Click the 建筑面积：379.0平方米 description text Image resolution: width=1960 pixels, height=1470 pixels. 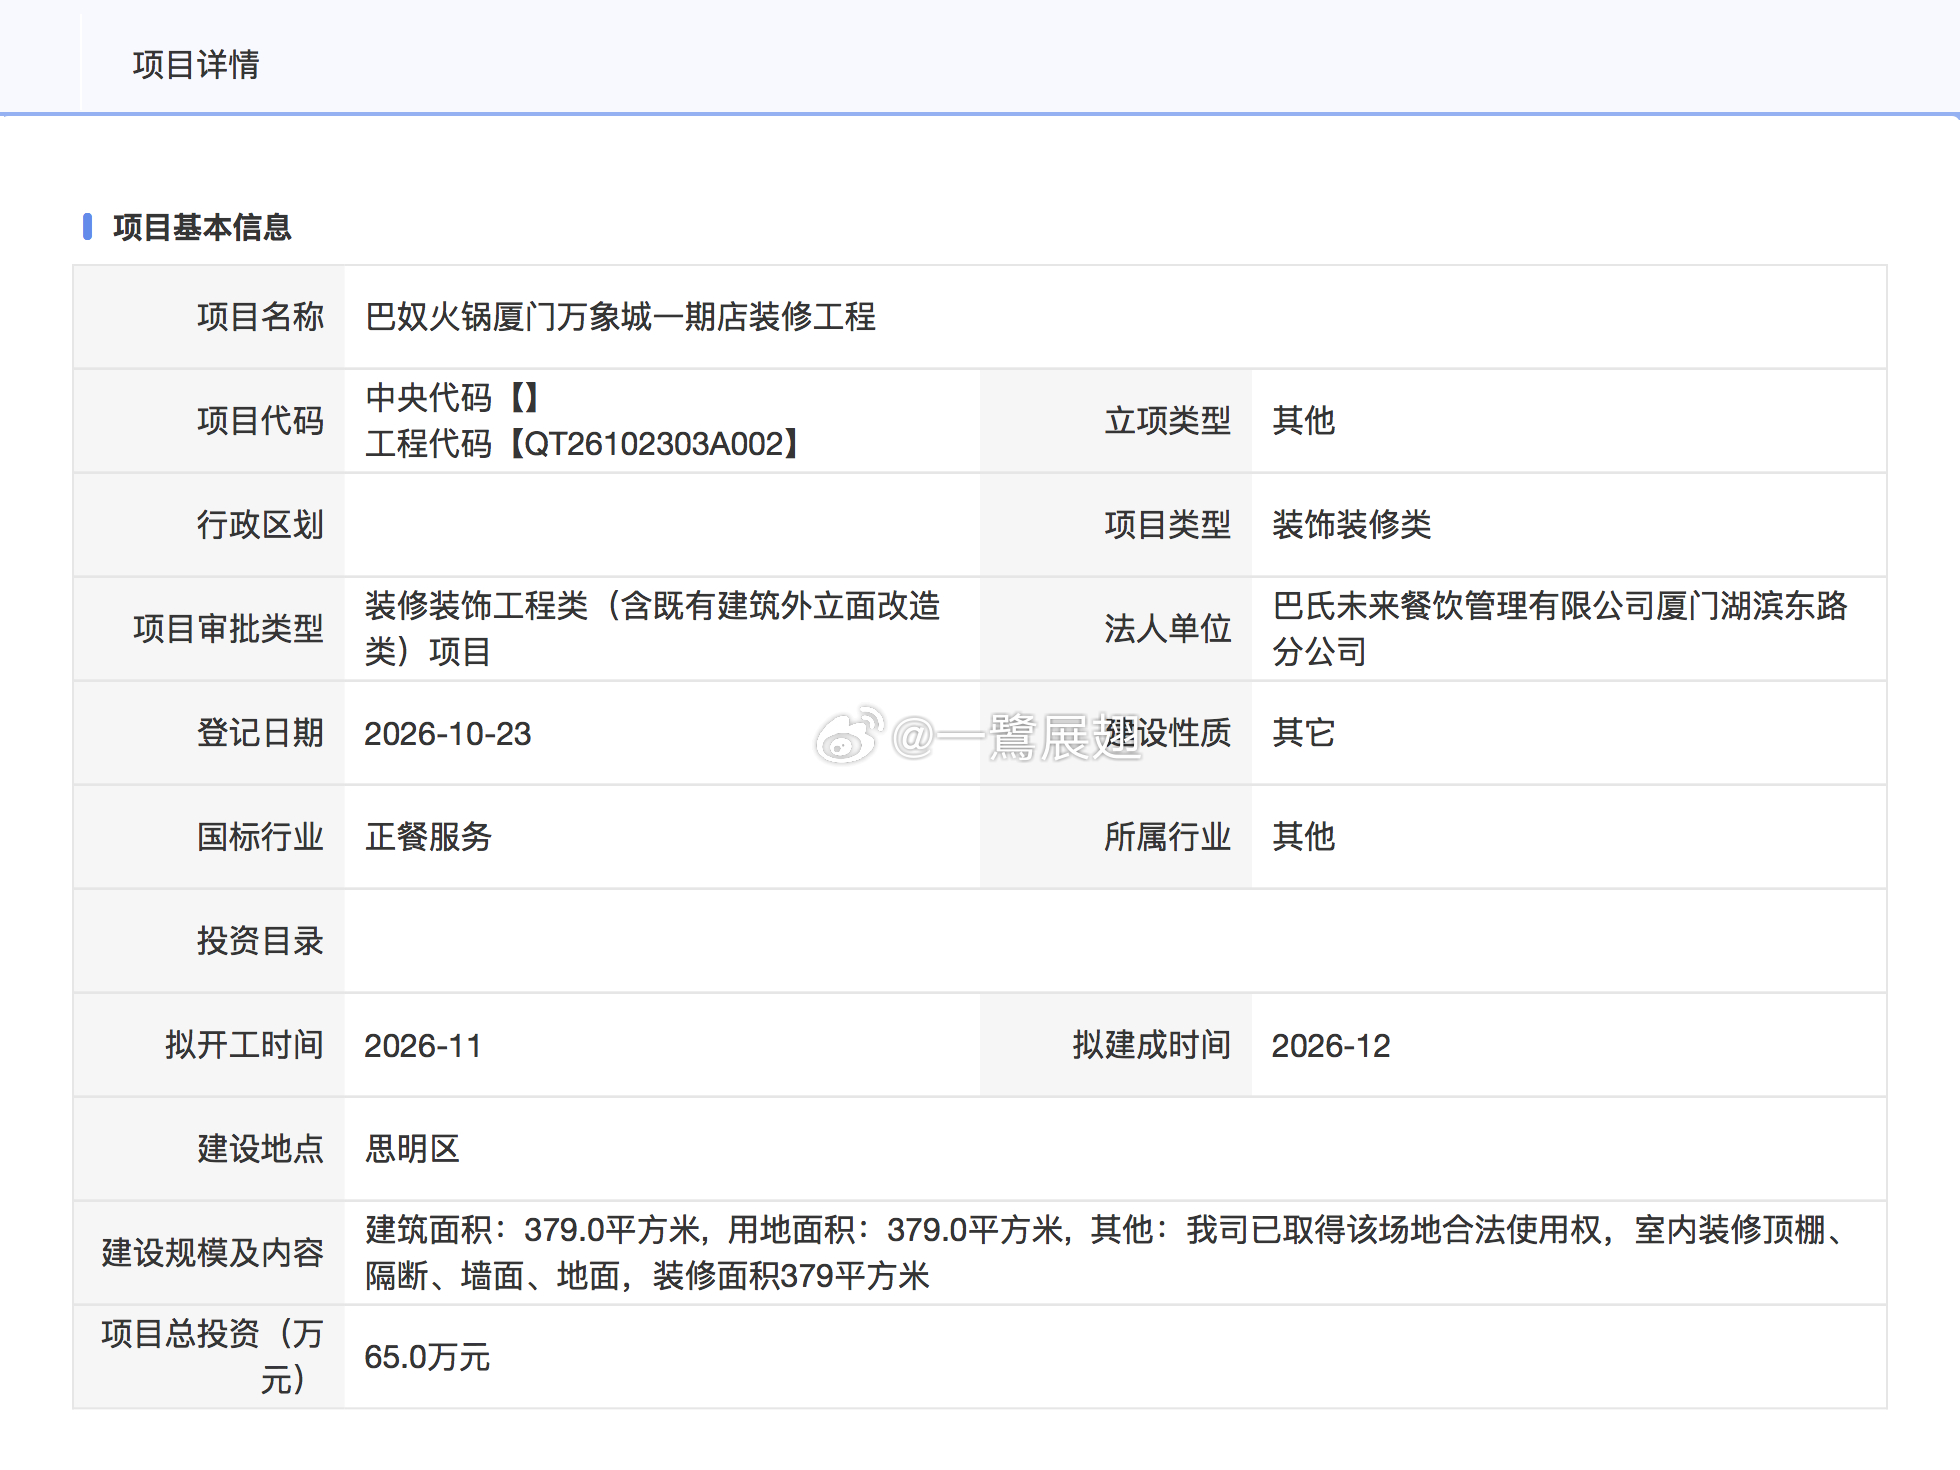1104,1253
